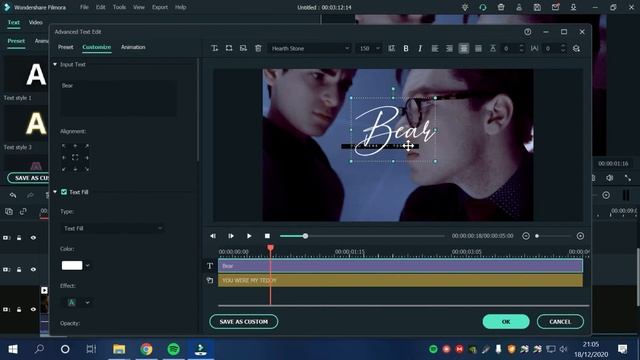Toggle Italic text formatting

(420, 49)
